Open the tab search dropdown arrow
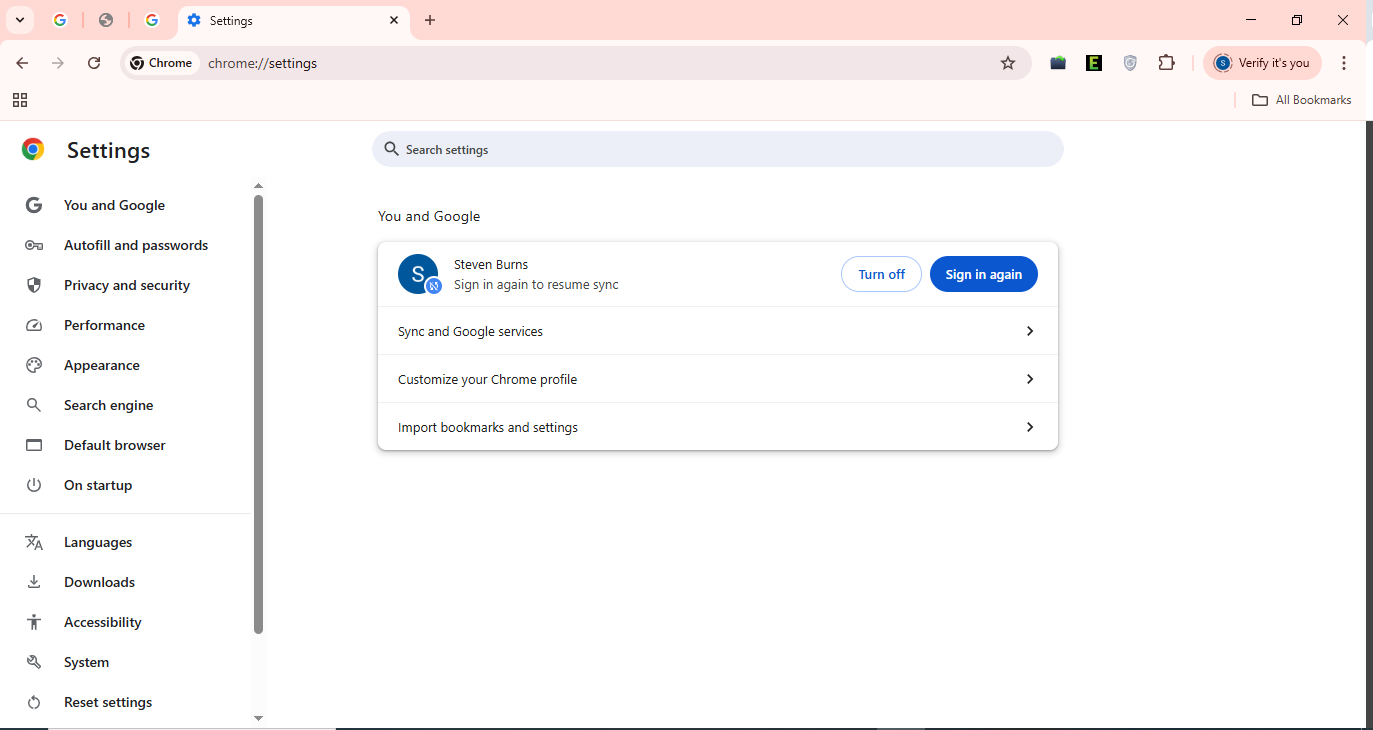The image size is (1373, 730). click(20, 20)
